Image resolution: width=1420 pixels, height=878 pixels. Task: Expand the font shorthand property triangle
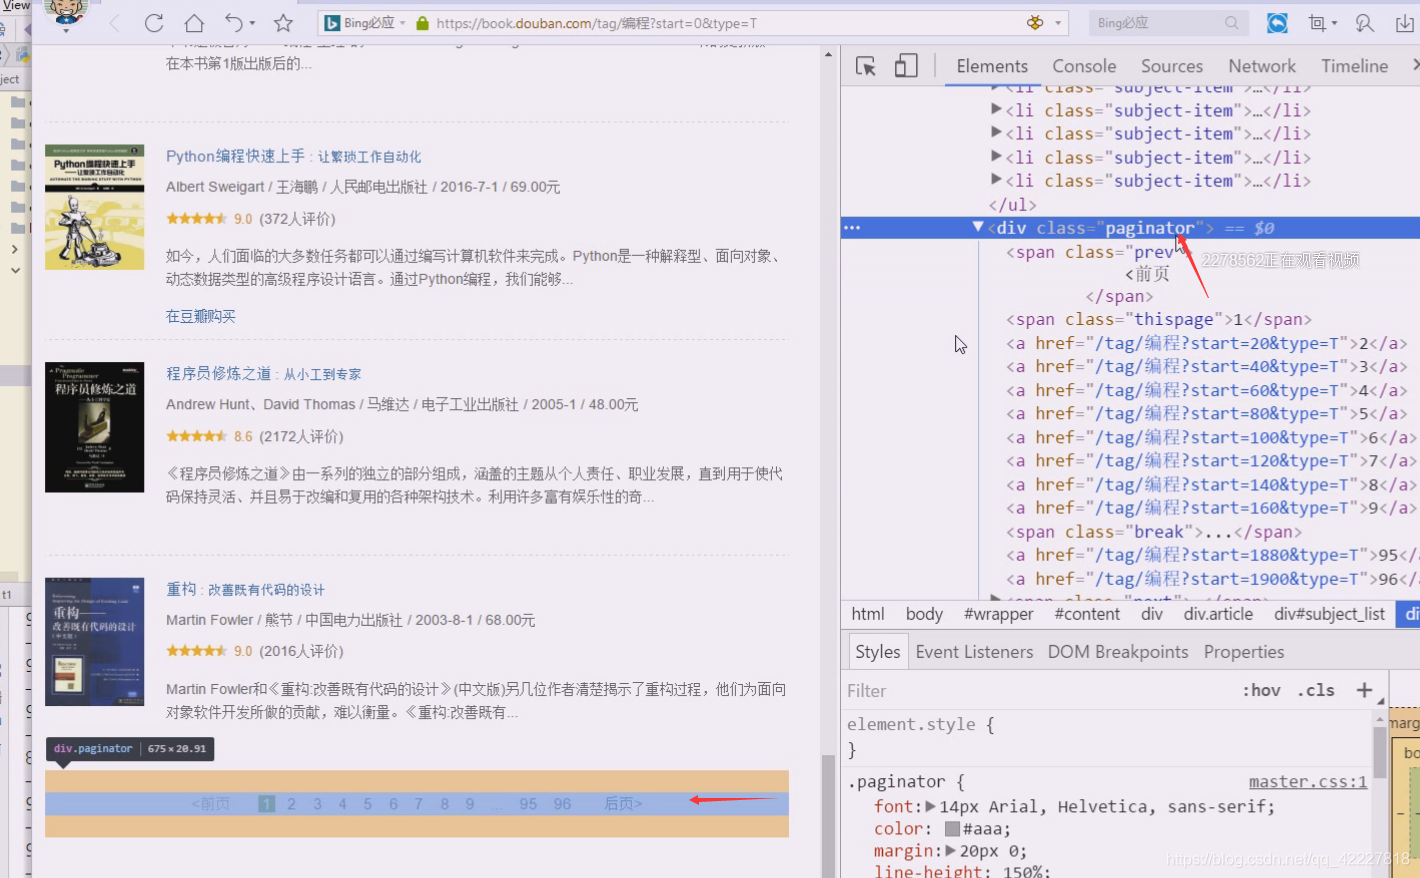click(930, 806)
